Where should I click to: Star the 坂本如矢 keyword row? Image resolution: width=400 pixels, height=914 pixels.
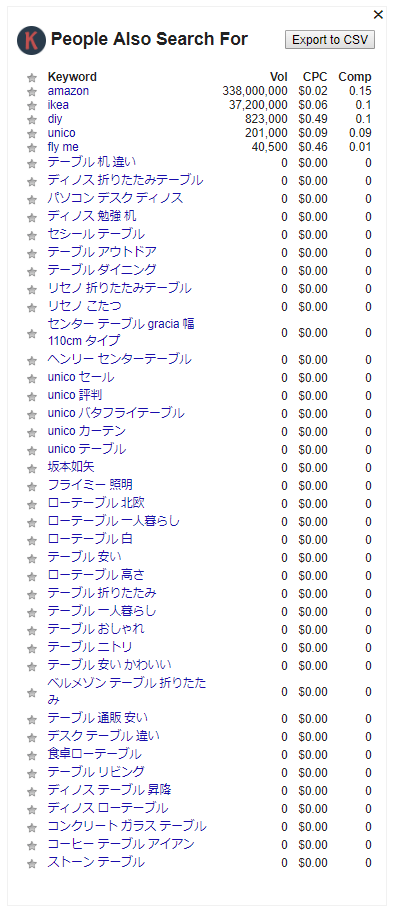pos(32,469)
